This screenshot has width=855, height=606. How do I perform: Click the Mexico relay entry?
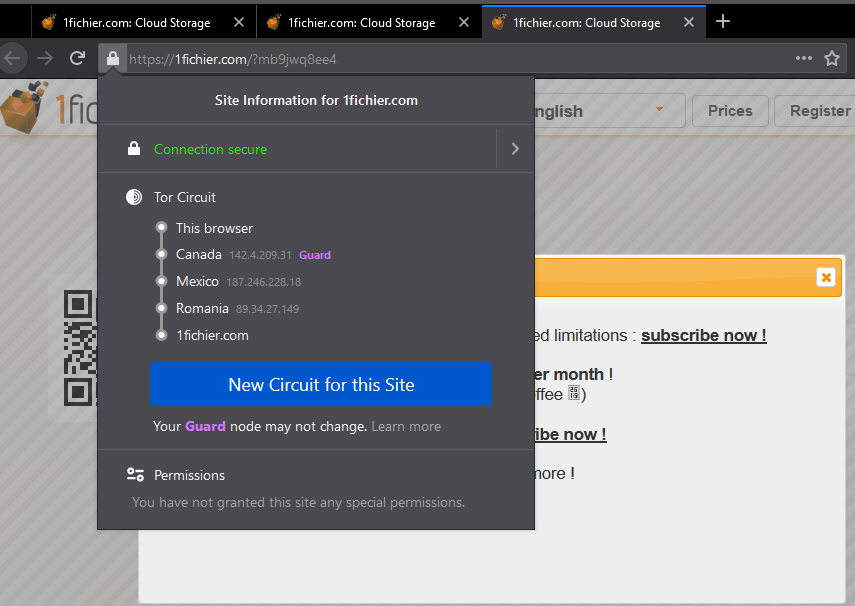238,281
